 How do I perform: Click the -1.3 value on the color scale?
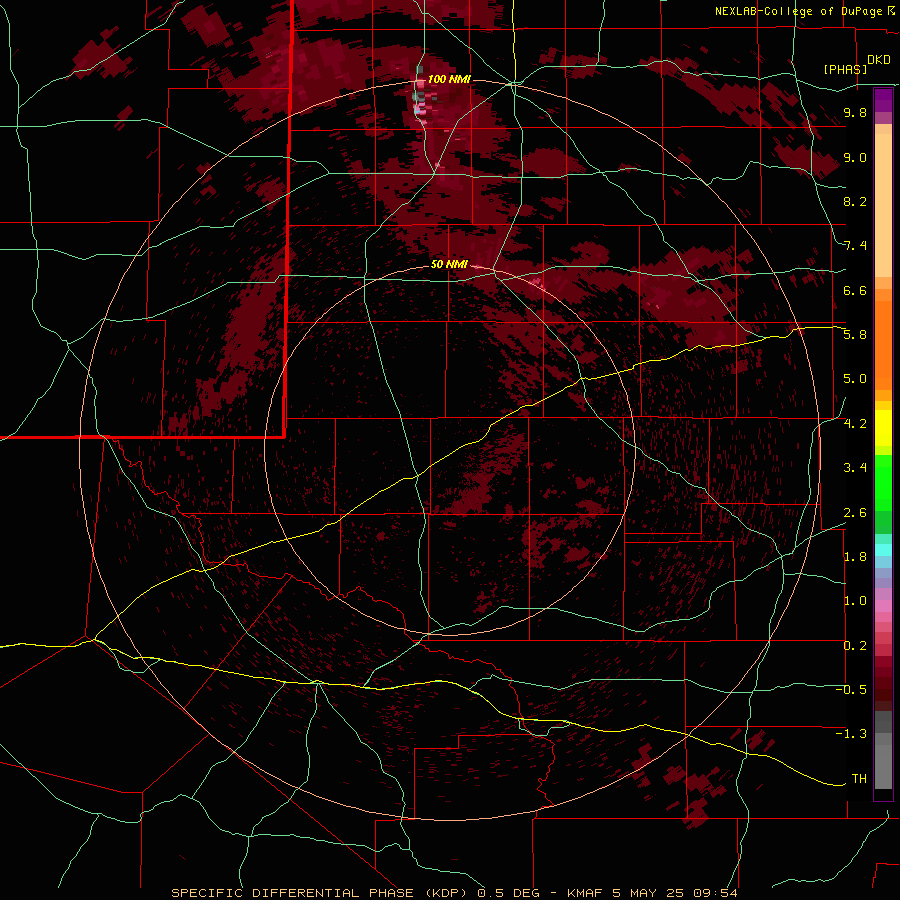point(852,734)
